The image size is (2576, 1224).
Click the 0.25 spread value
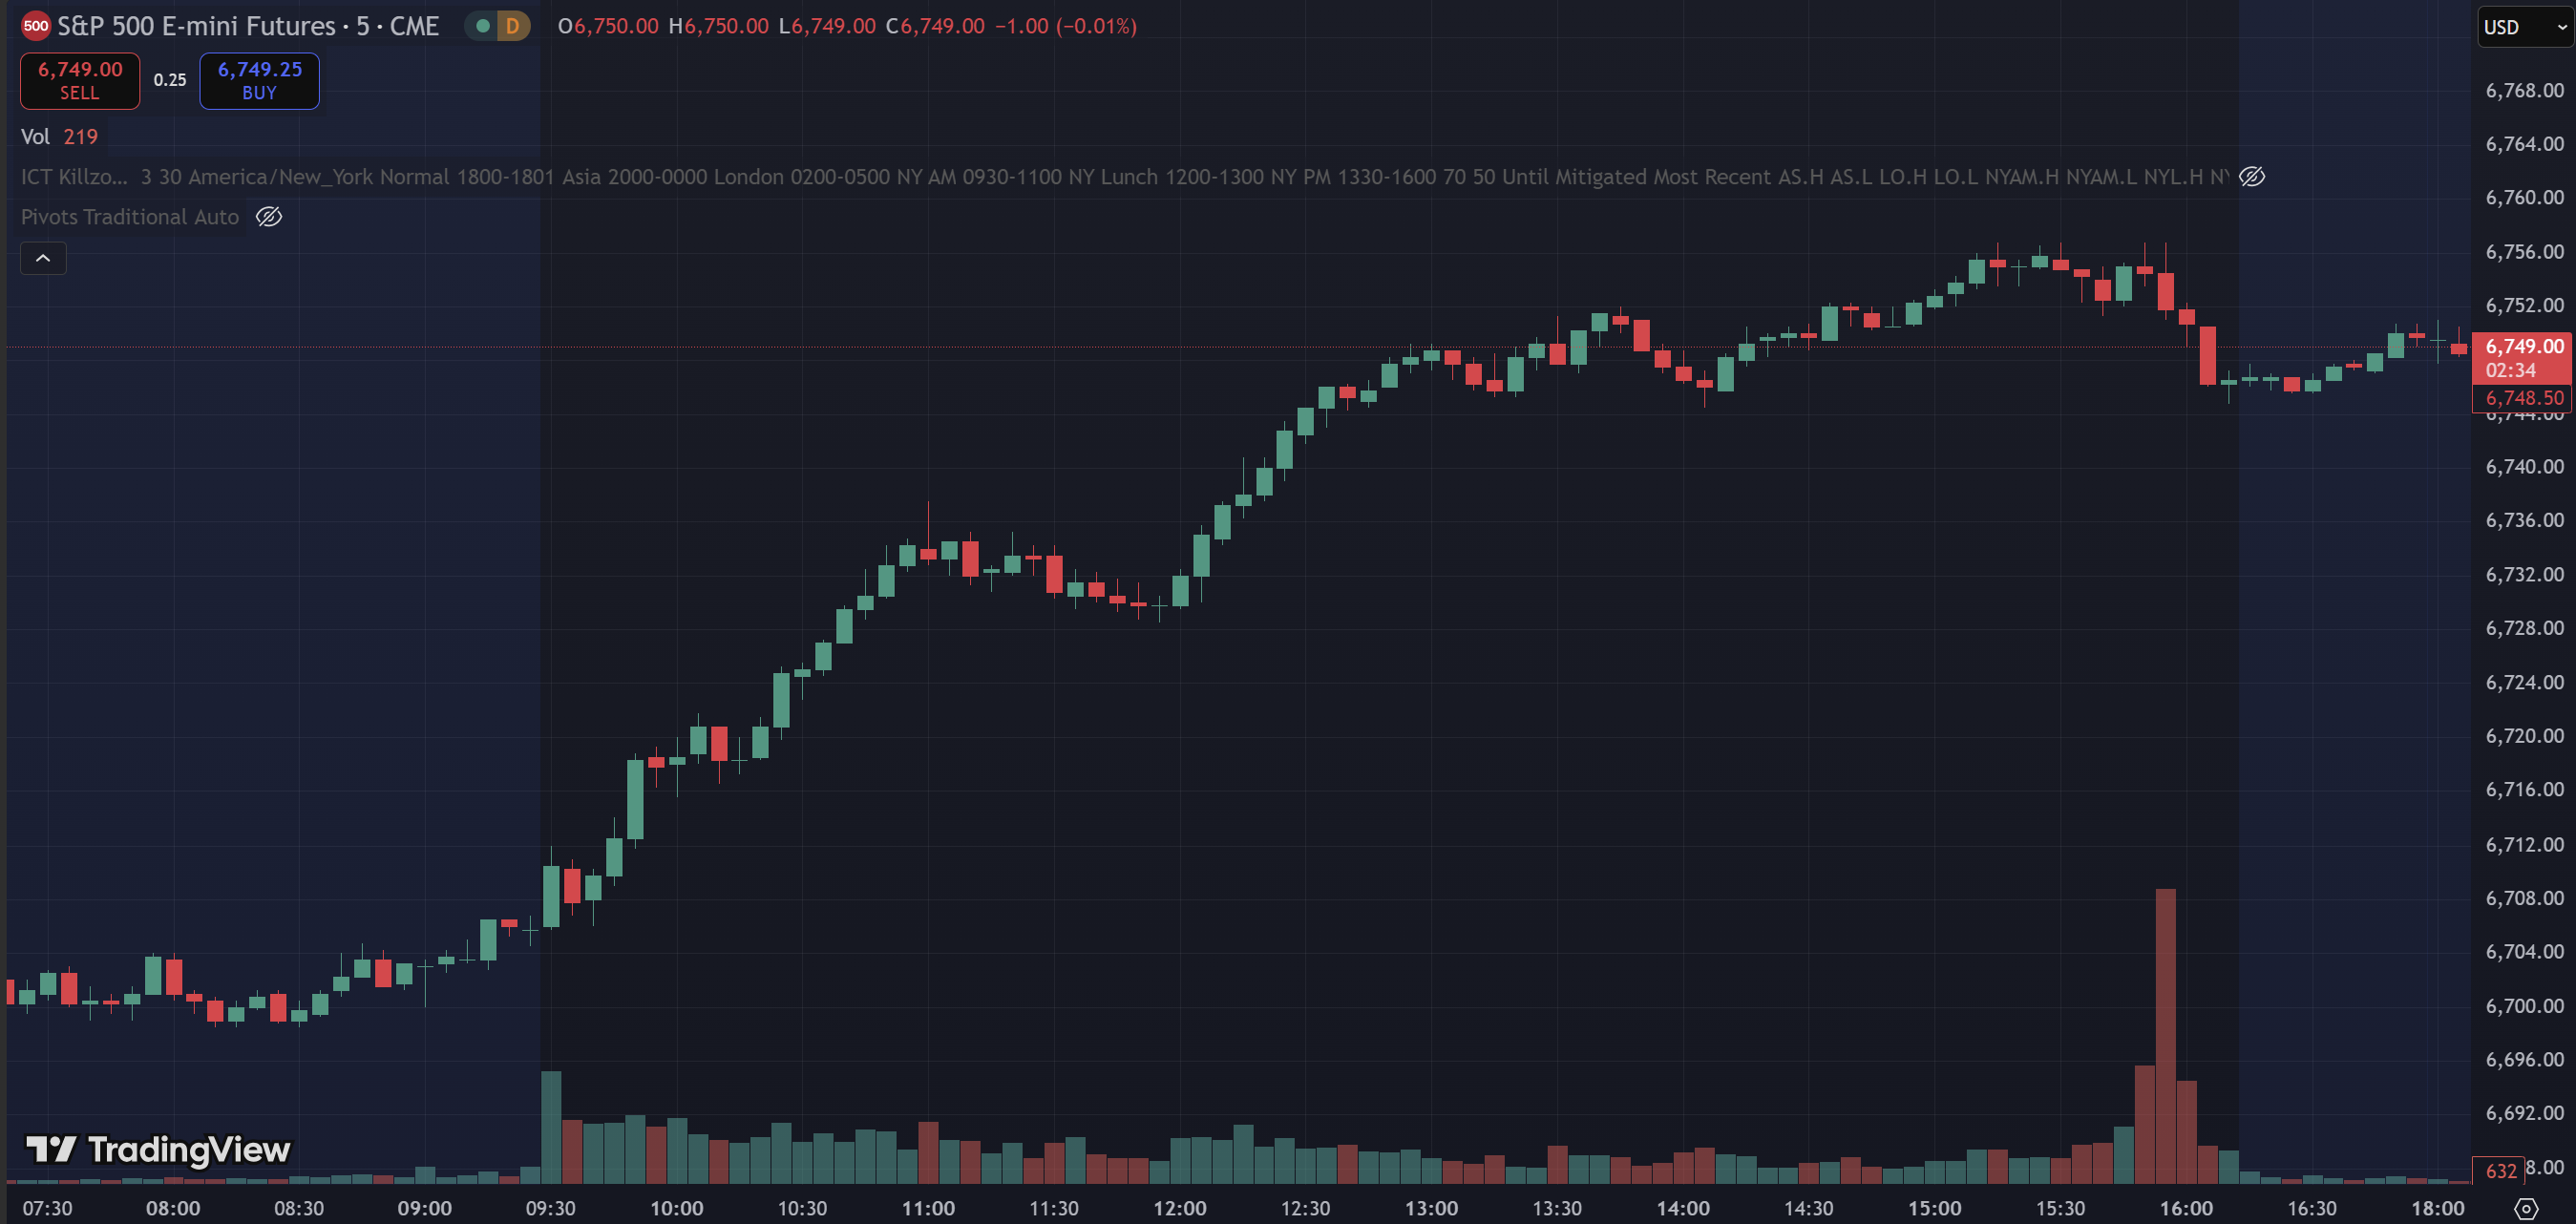point(170,80)
